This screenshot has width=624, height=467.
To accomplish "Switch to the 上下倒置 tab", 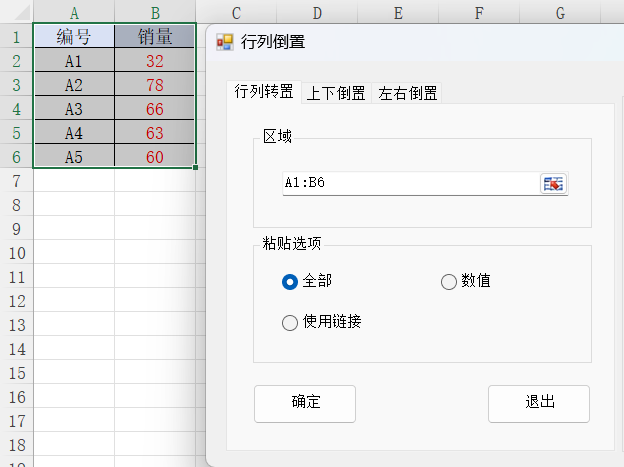I will tap(336, 93).
